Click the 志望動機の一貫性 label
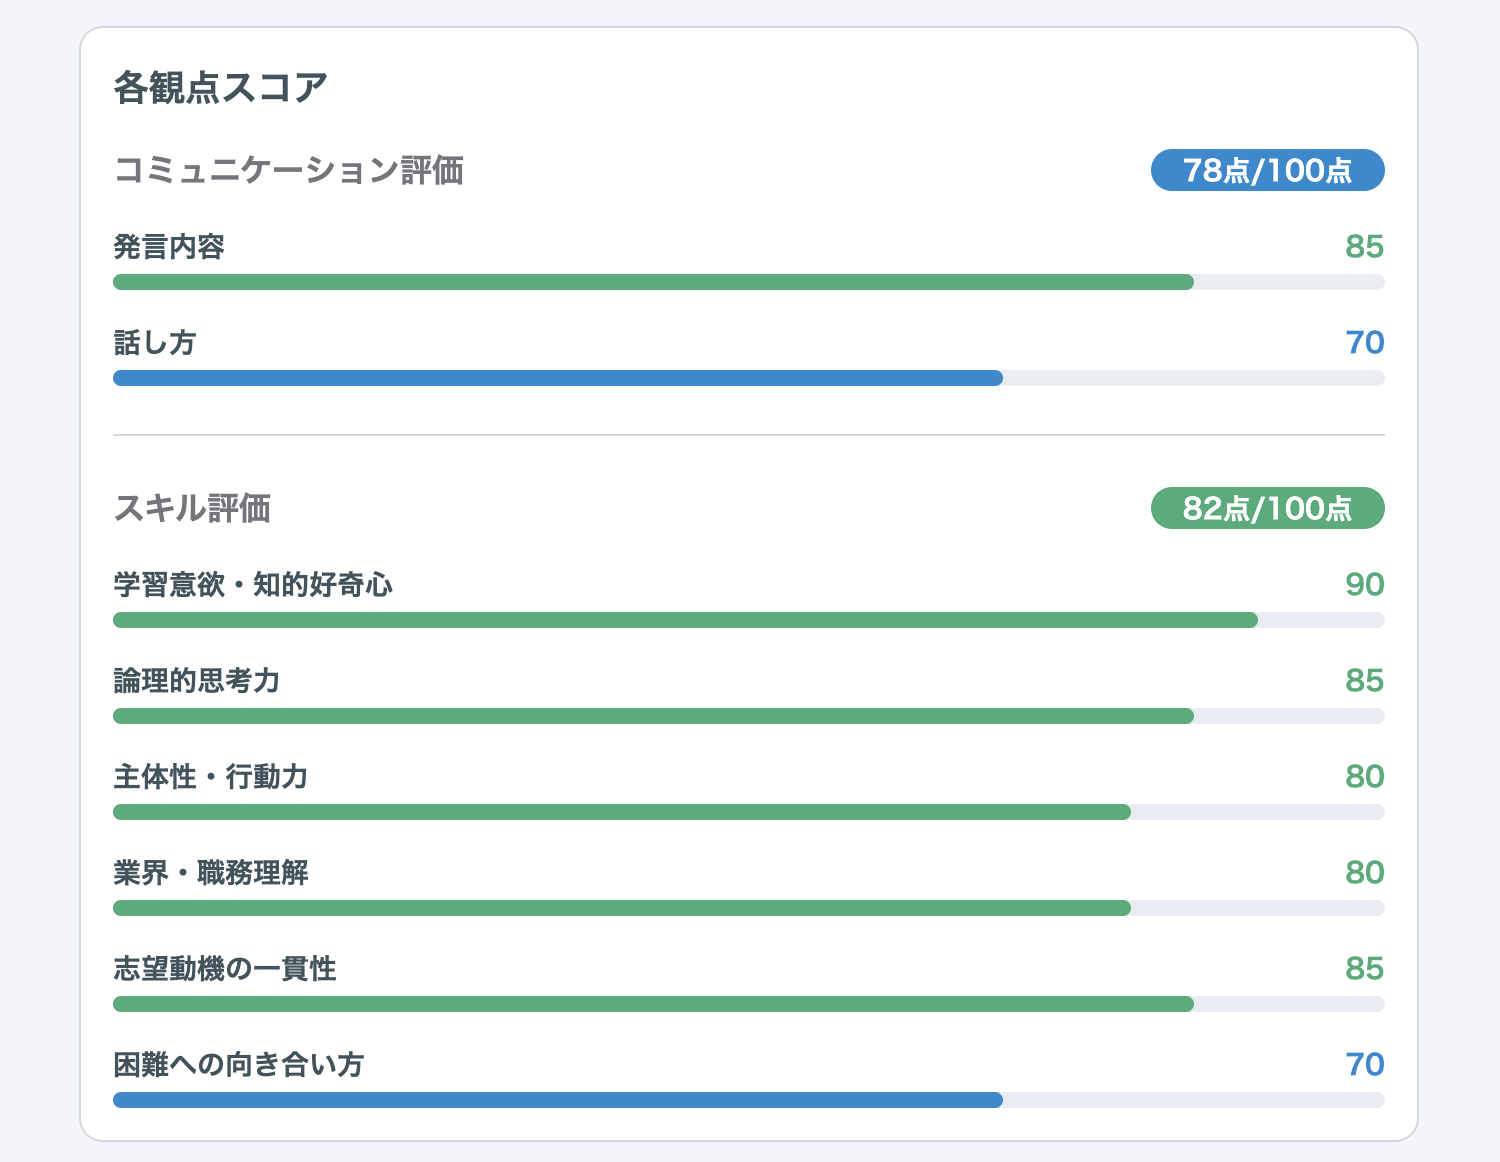The width and height of the screenshot is (1500, 1162). pyautogui.click(x=225, y=969)
